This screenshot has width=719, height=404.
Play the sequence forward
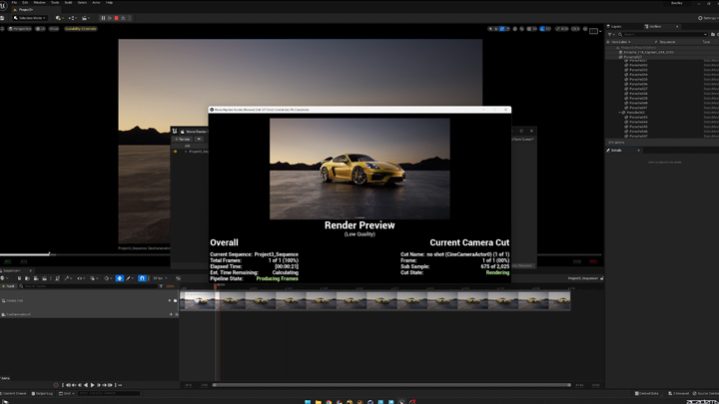pyautogui.click(x=92, y=385)
